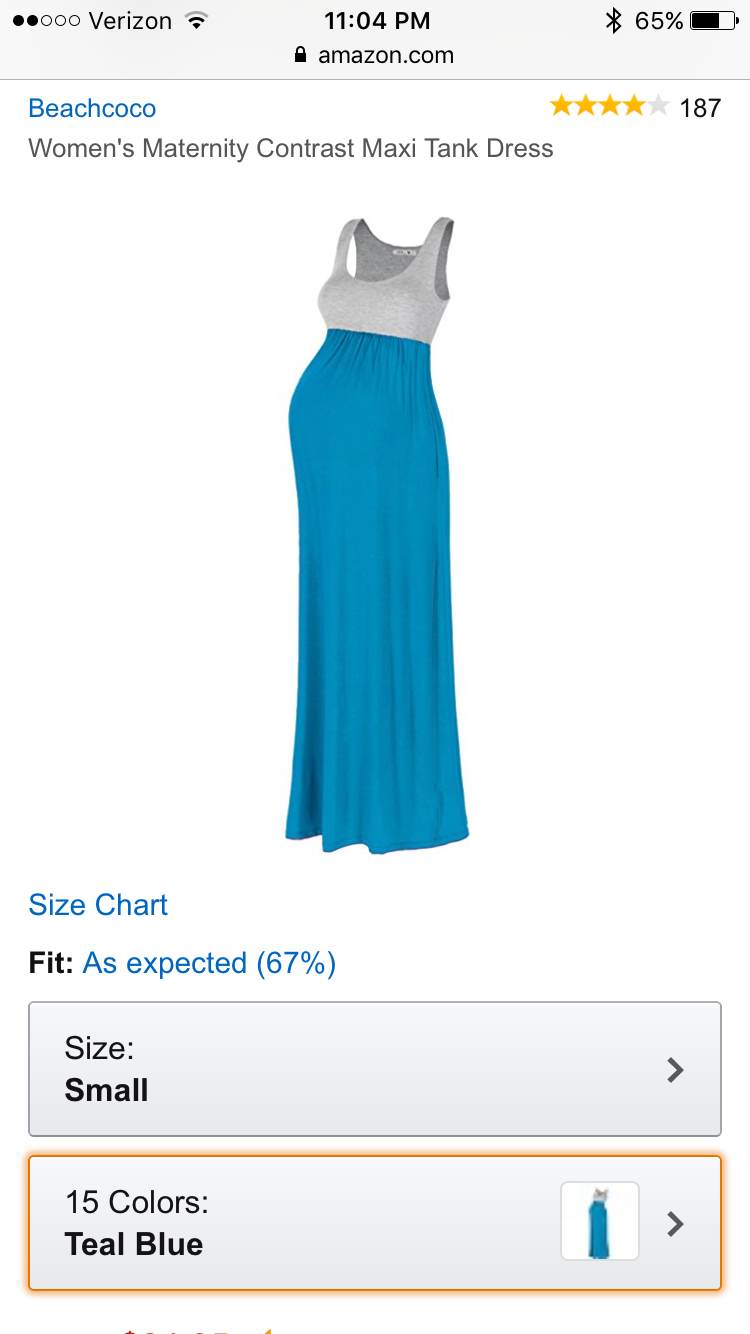
Task: Tap the Verizon signal strength dots
Action: click(46, 20)
